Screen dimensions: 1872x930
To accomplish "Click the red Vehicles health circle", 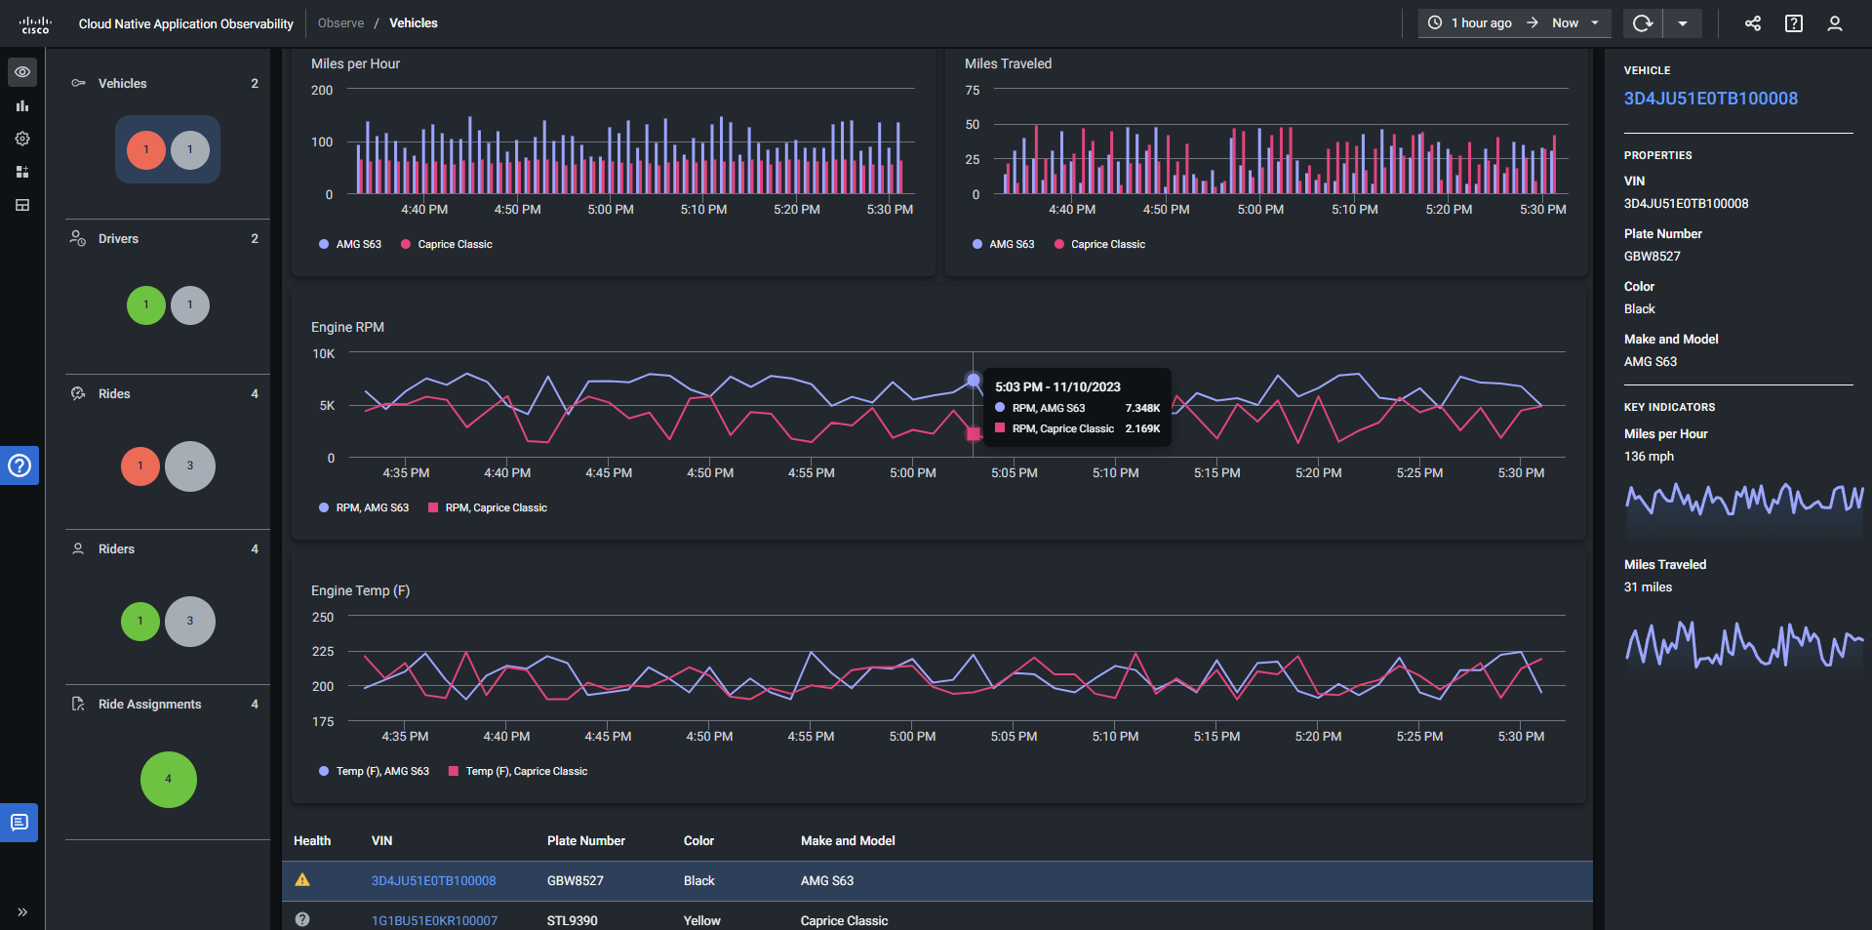I will point(146,150).
